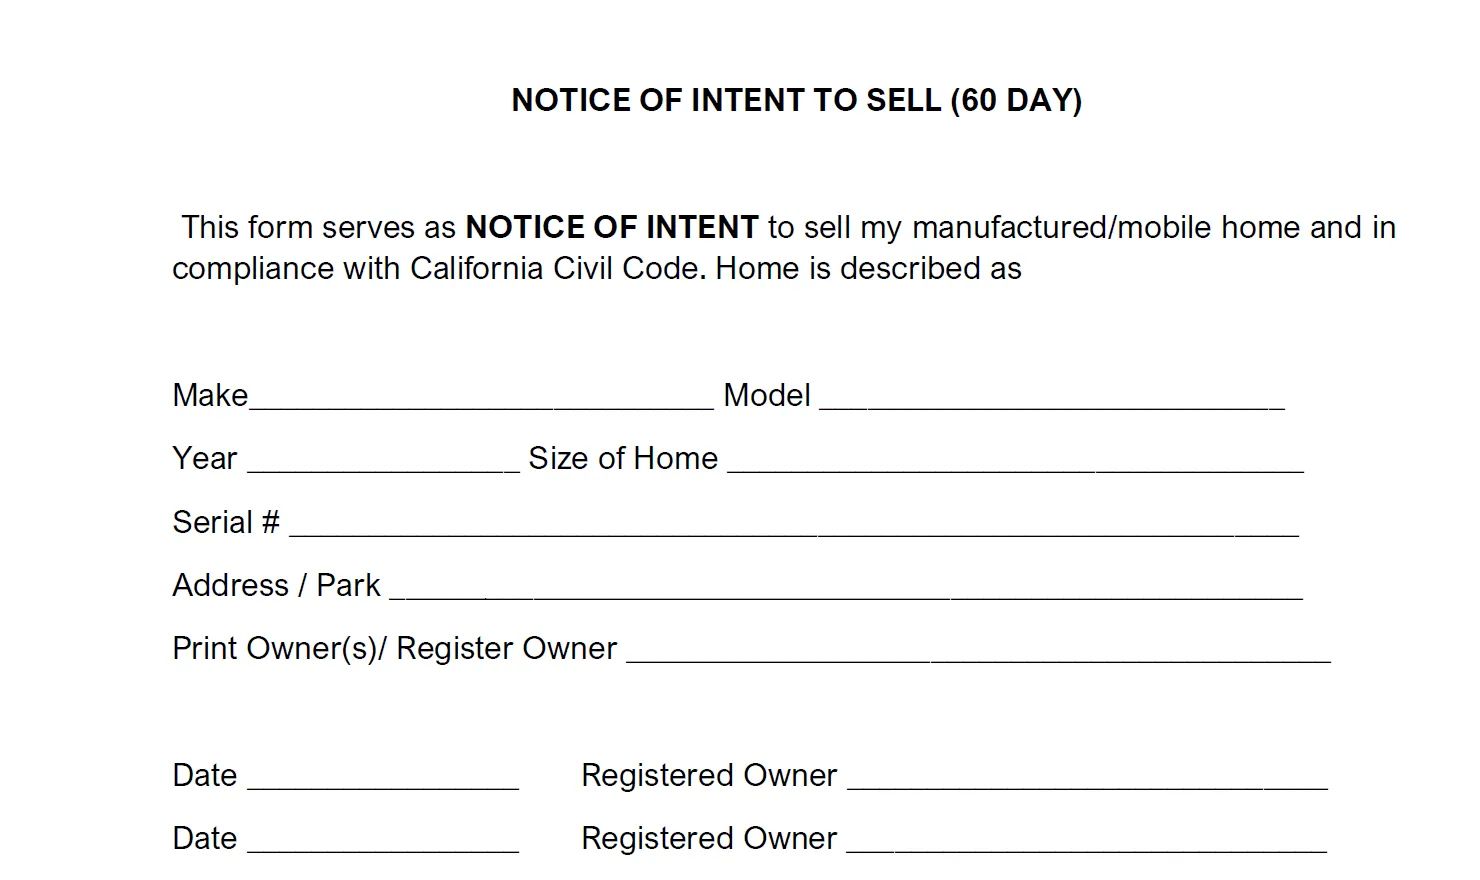This screenshot has width=1480, height=880.
Task: Click the "NOTICE OF INTENT TO SELL" title heading
Action: [x=727, y=100]
